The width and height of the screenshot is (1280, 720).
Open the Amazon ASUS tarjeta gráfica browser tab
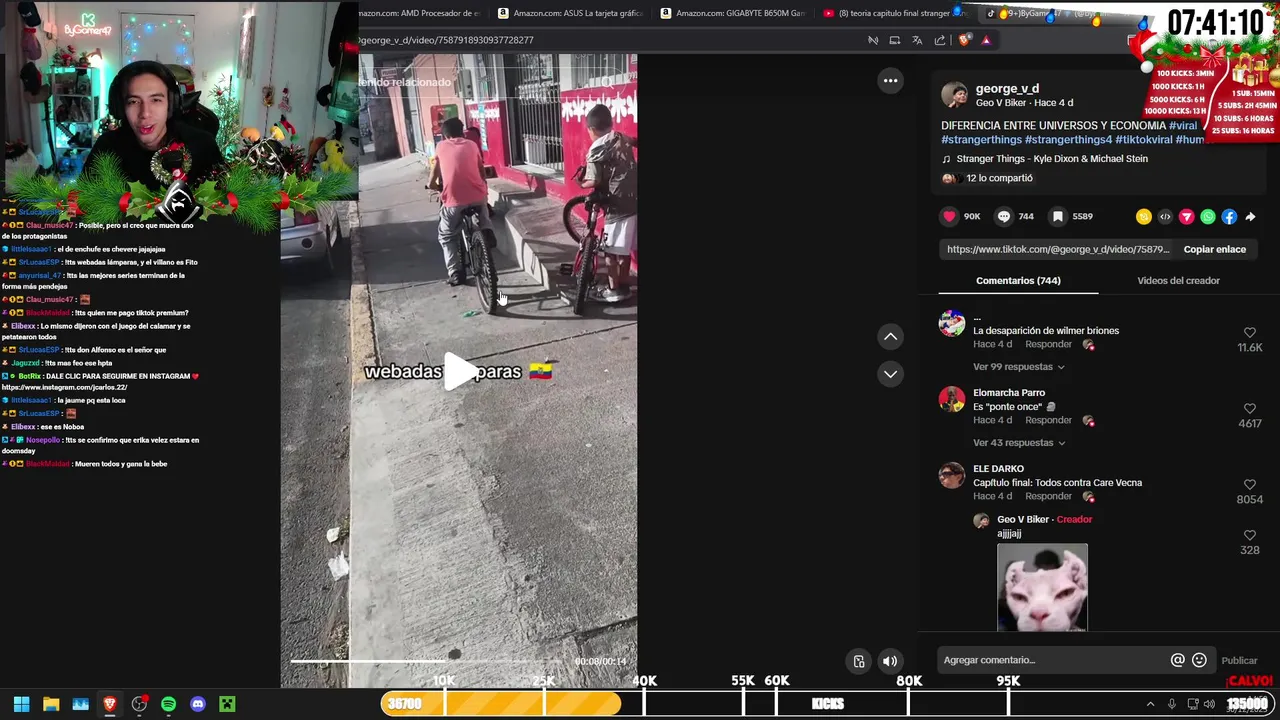(x=571, y=13)
